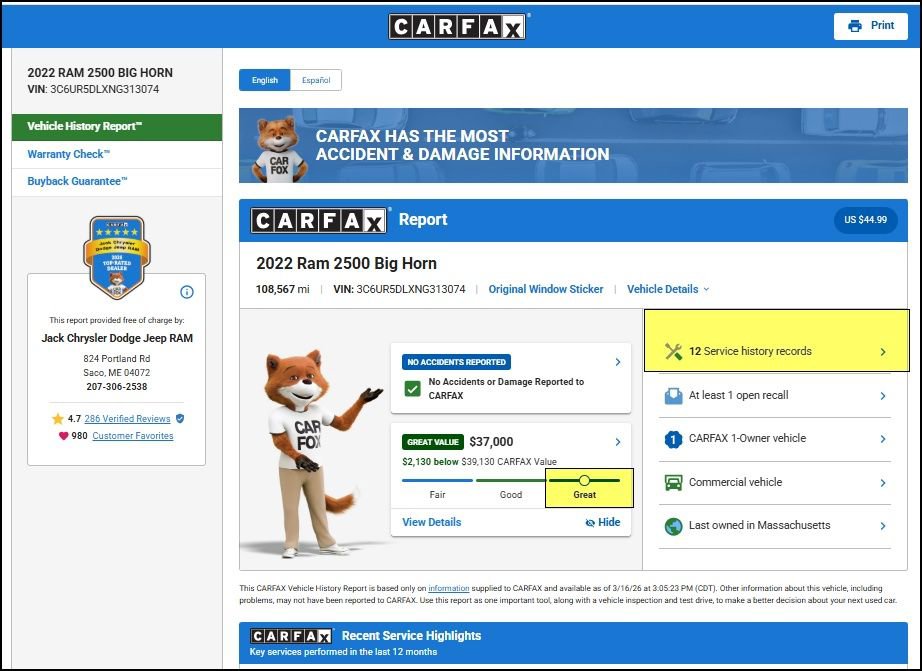Open Warranty Check in sidebar
The height and width of the screenshot is (671, 922).
tap(69, 154)
